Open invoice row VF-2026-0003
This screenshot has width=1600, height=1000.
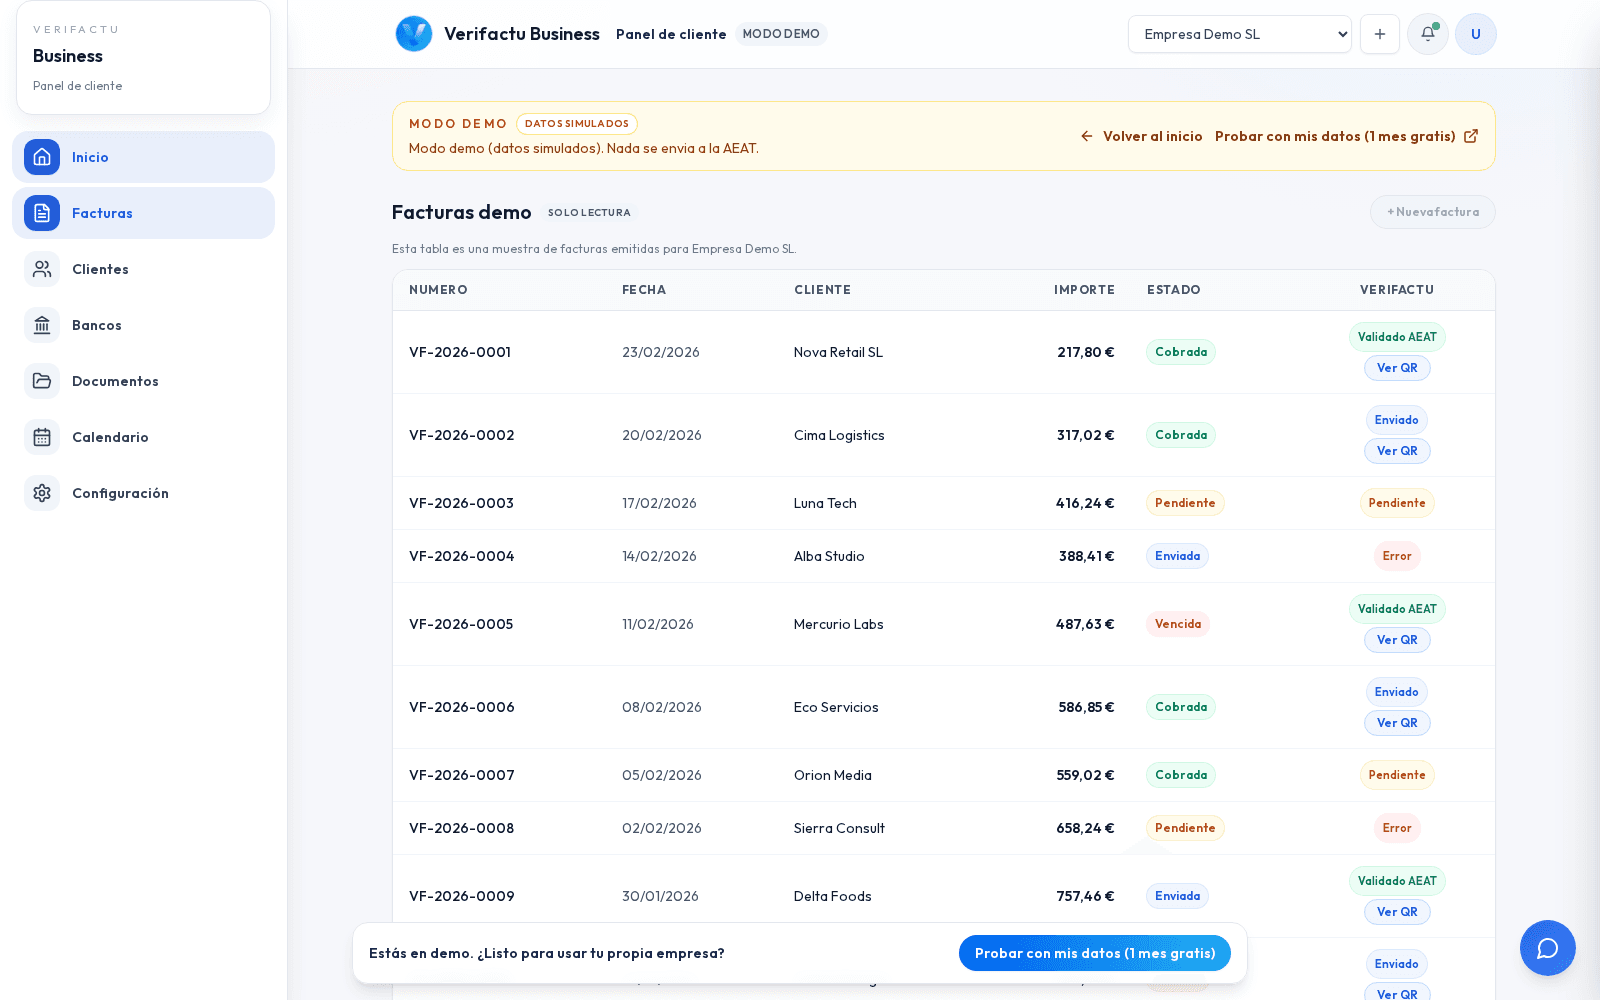click(461, 503)
